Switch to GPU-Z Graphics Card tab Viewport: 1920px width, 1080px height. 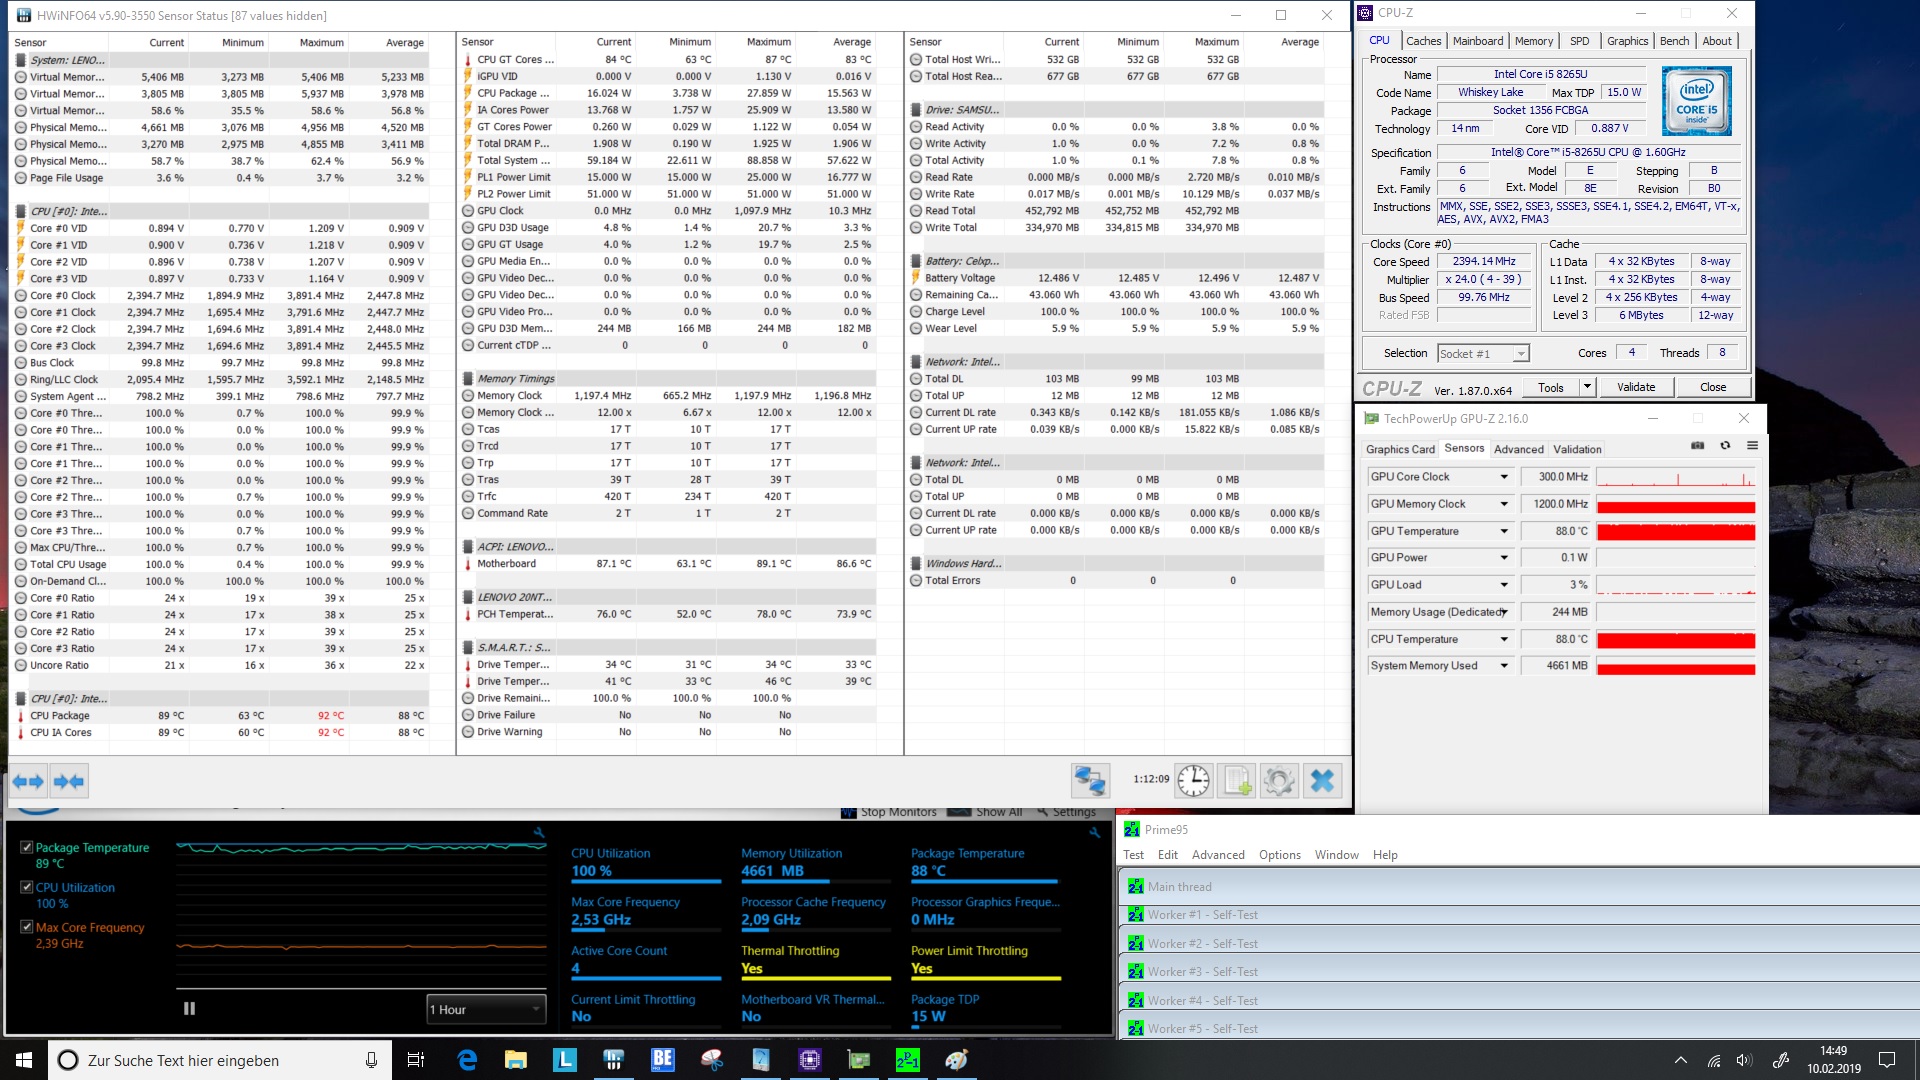(x=1400, y=449)
